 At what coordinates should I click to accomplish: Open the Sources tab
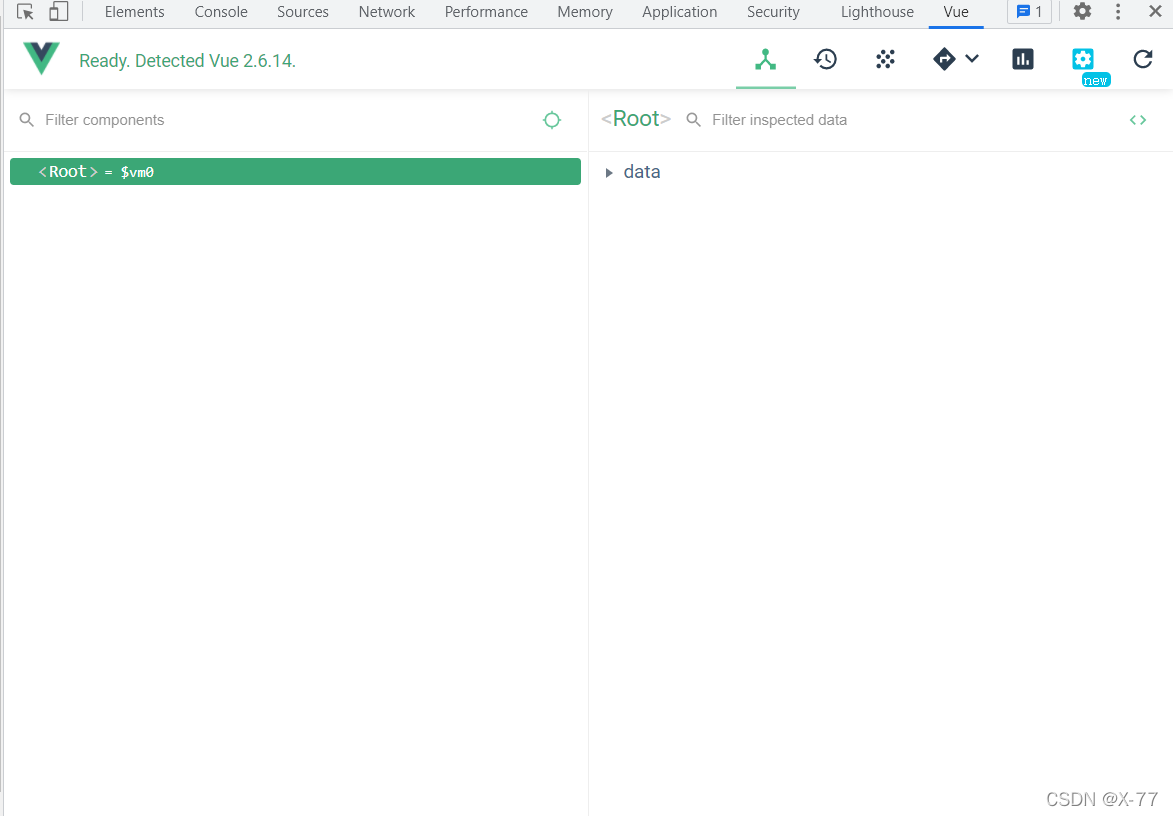(x=303, y=12)
